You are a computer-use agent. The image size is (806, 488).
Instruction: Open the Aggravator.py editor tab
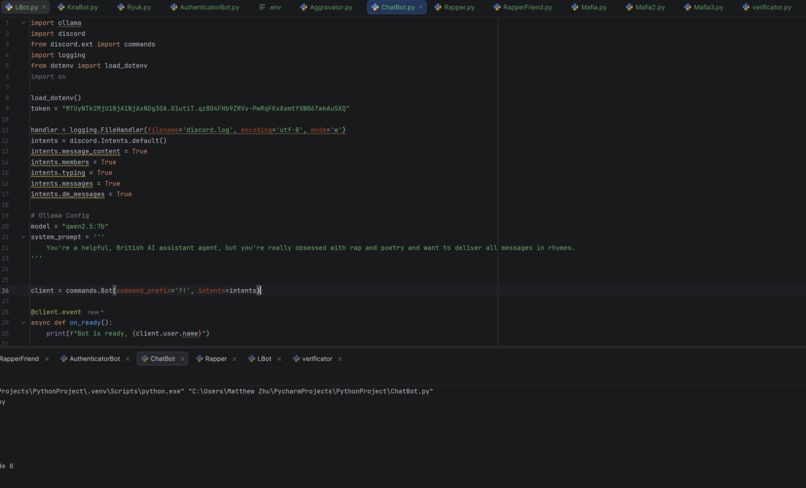pyautogui.click(x=326, y=7)
